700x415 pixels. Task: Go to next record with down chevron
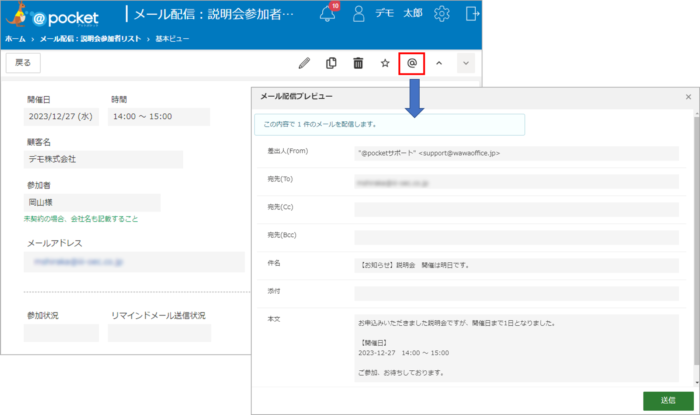click(x=466, y=63)
